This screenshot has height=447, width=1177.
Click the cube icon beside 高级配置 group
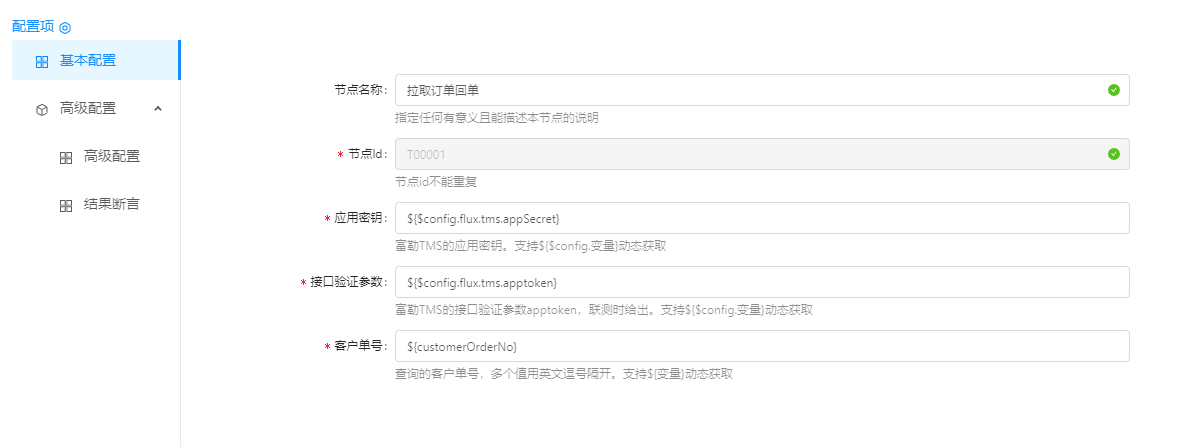click(x=41, y=109)
